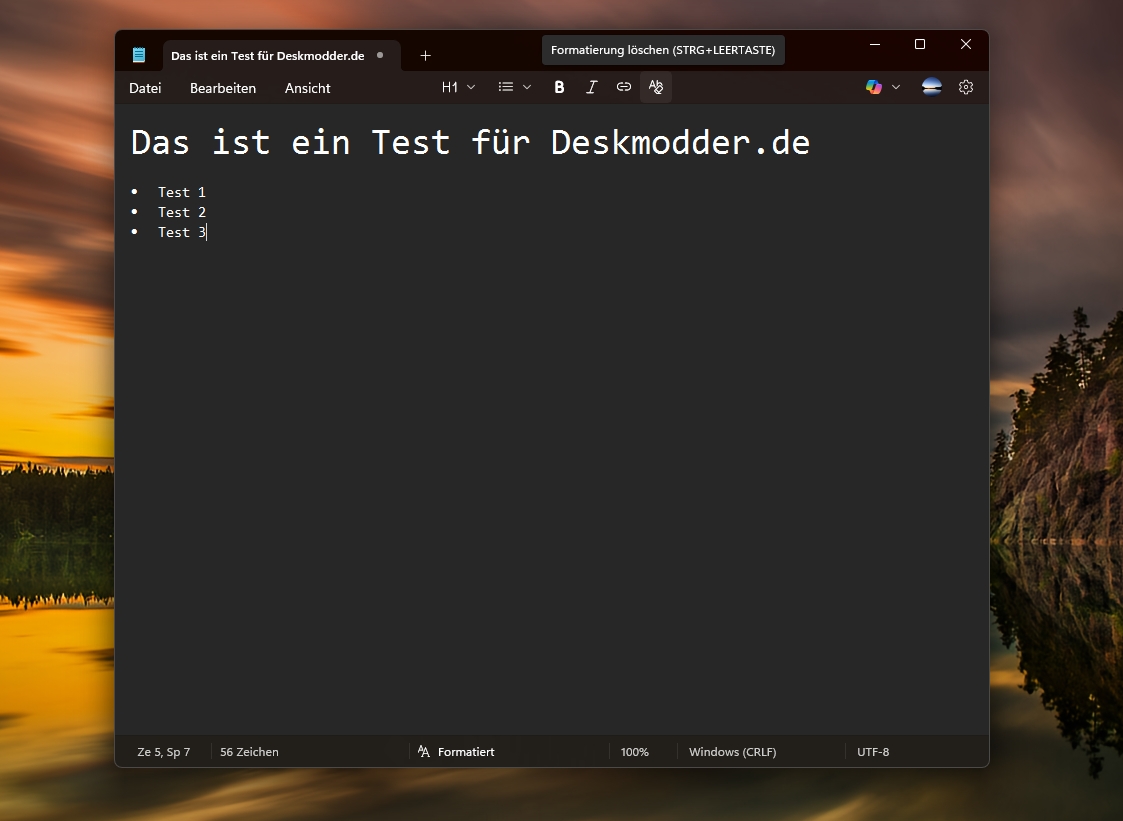Click the list bullet icon
The image size is (1123, 821).
506,87
